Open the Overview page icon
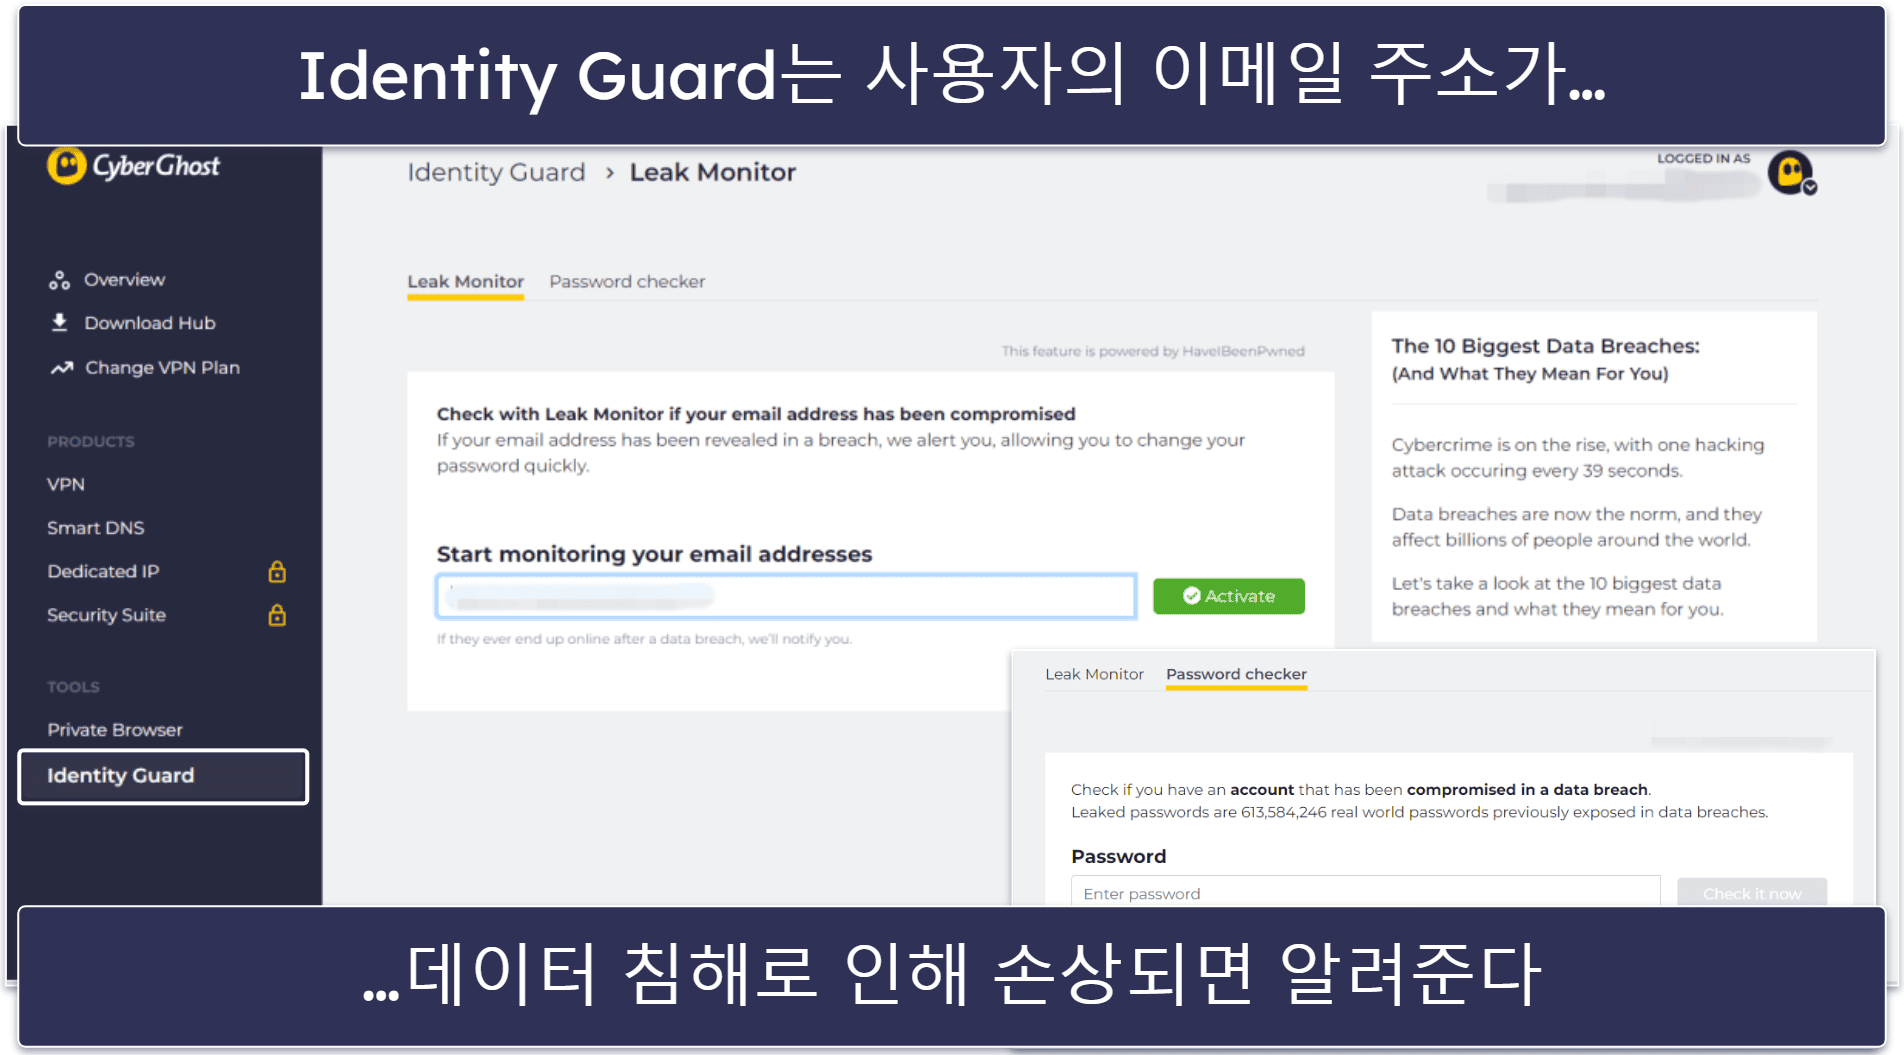The image size is (1904, 1055). [60, 280]
